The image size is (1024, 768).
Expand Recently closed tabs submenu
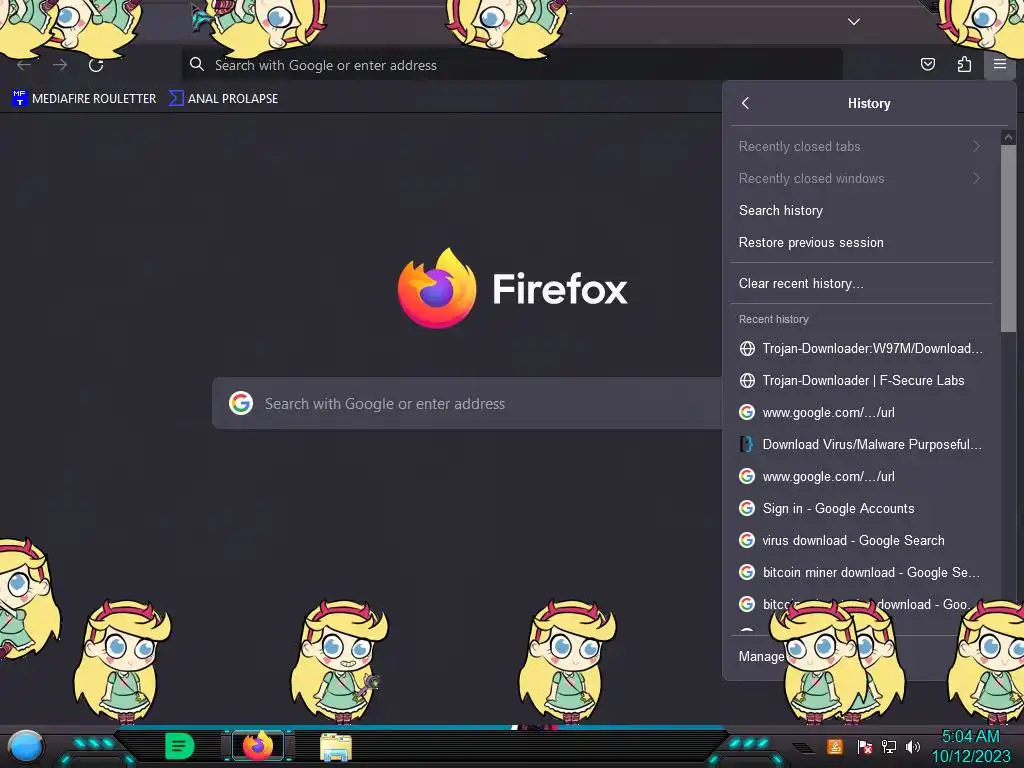(861, 146)
